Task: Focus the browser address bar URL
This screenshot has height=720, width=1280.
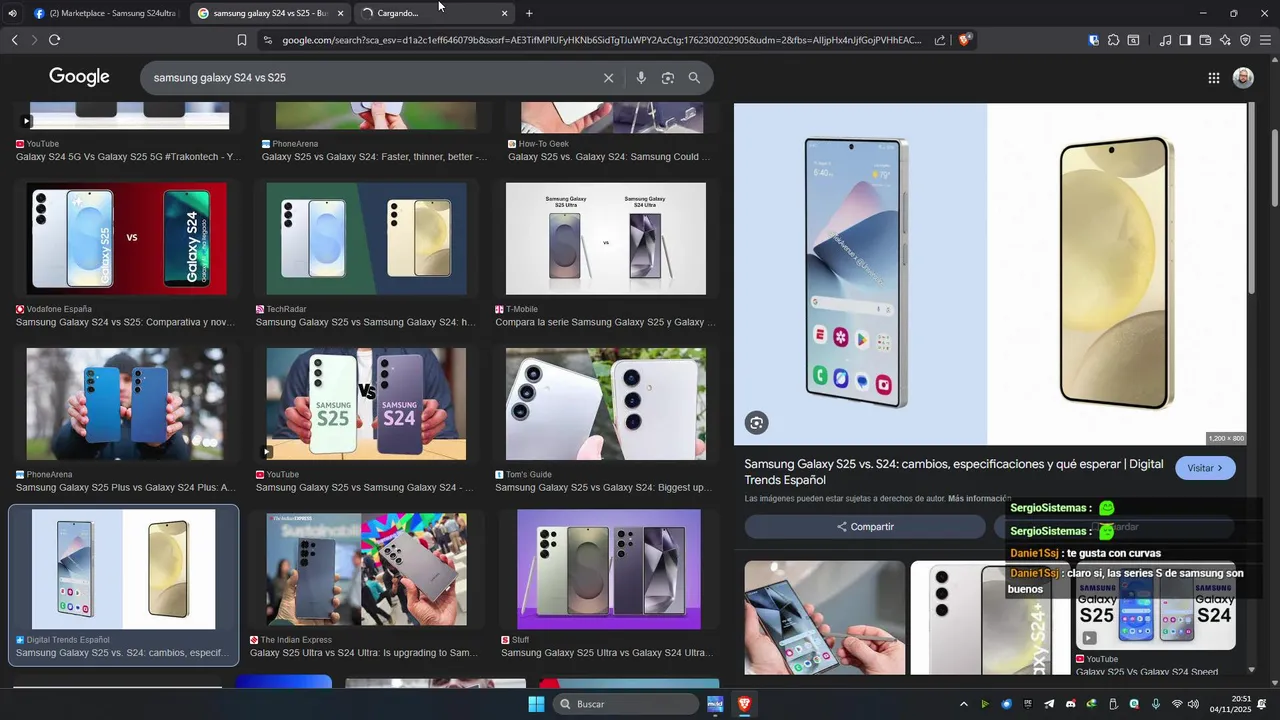Action: coord(602,40)
